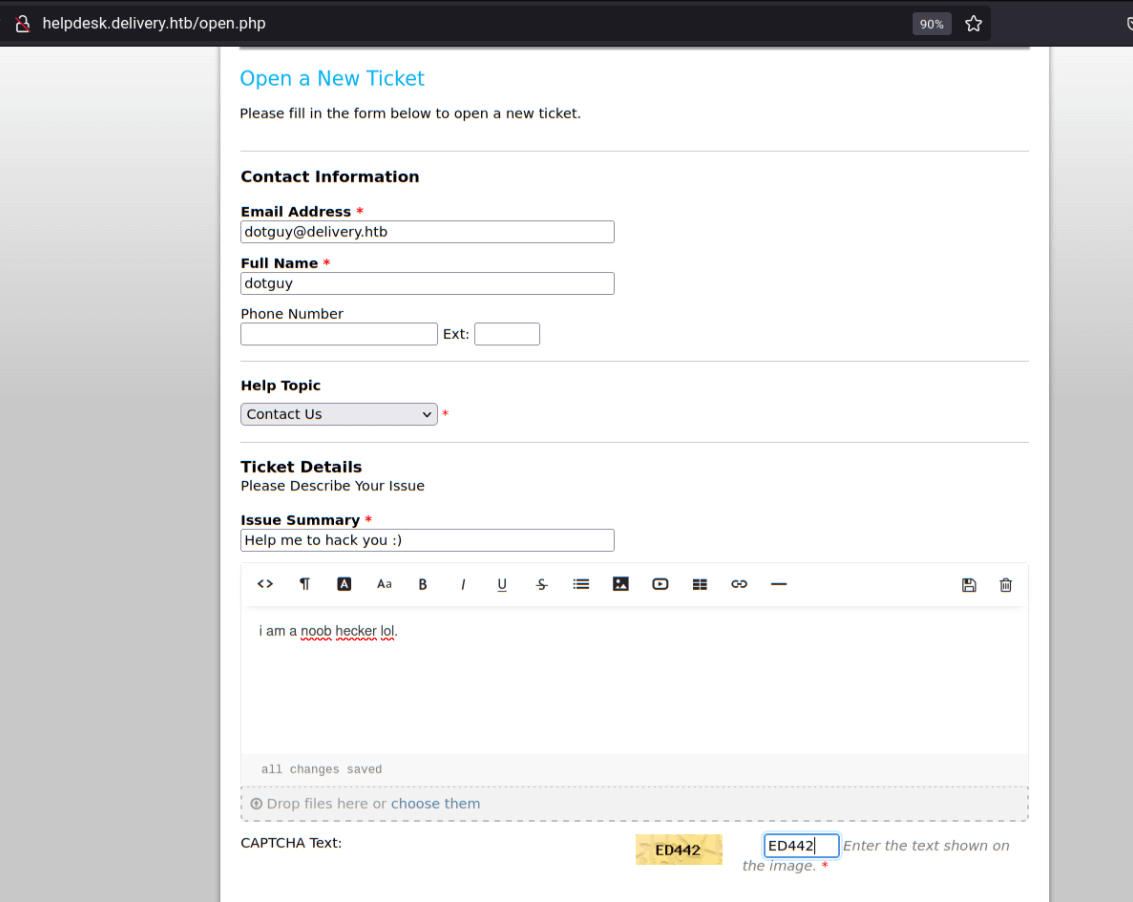
Task: Apply strikethrough formatting in editor
Action: click(542, 584)
